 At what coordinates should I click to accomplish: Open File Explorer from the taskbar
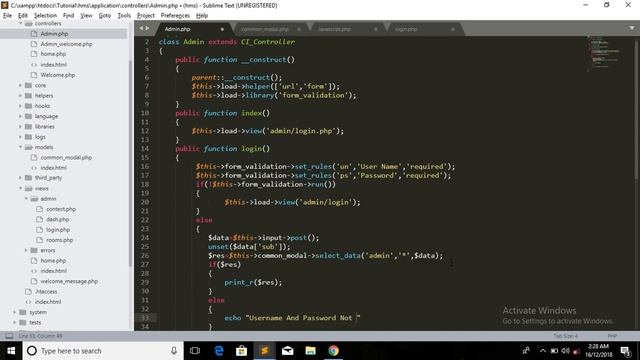pyautogui.click(x=311, y=351)
